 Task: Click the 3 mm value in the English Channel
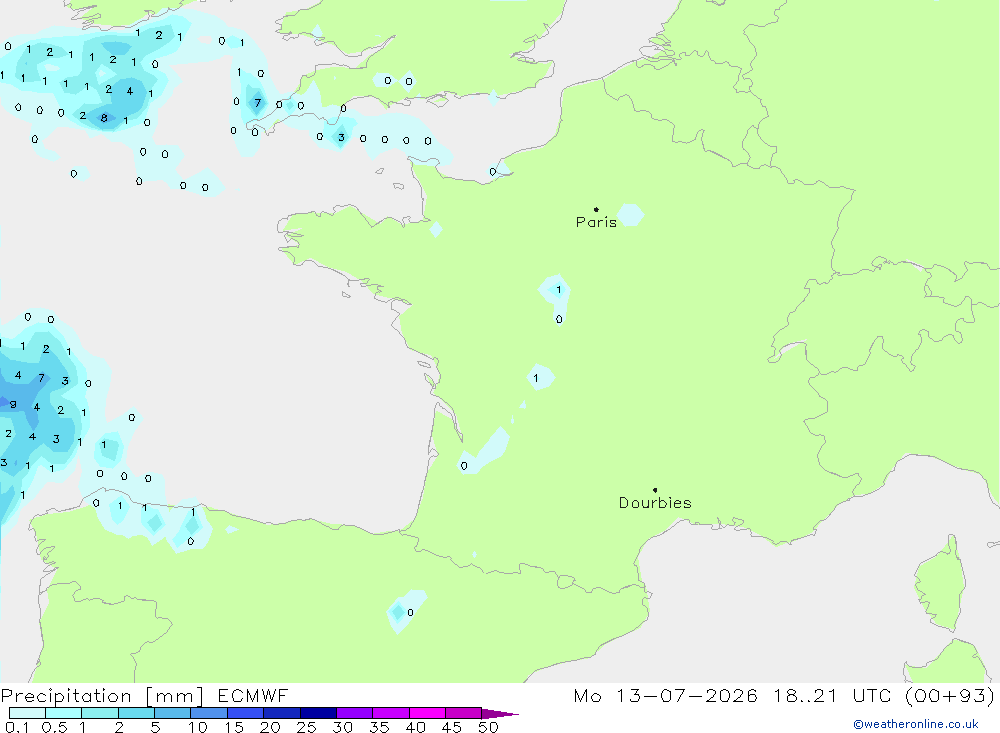341,138
